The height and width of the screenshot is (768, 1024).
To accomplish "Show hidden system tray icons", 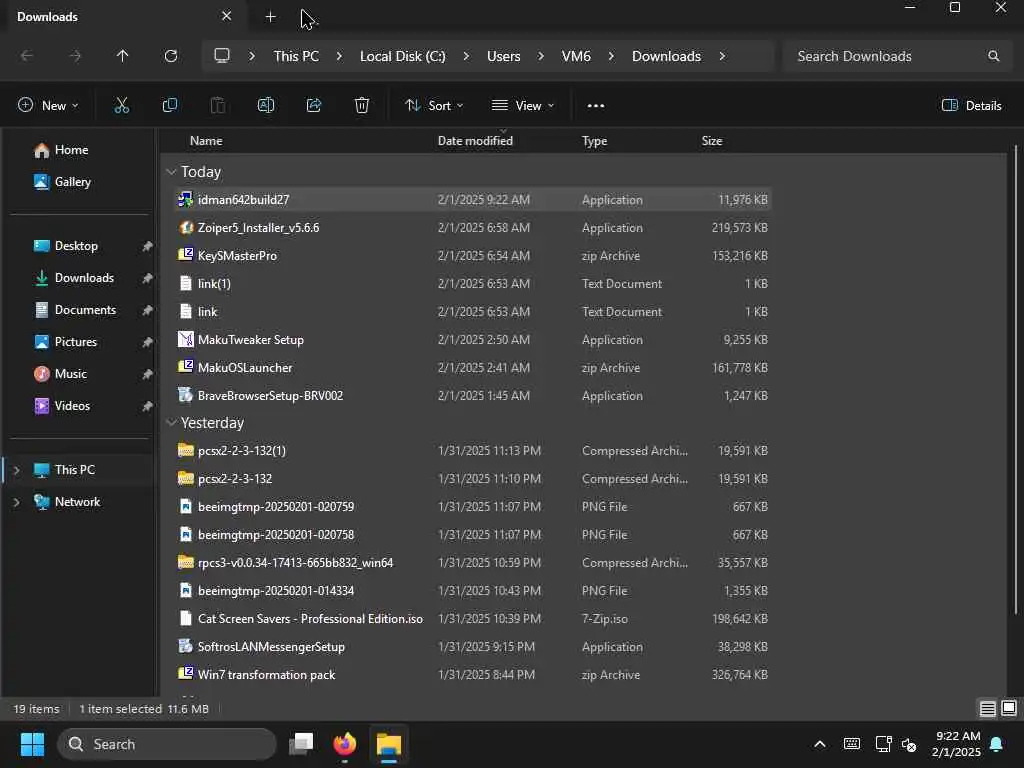I will click(820, 744).
